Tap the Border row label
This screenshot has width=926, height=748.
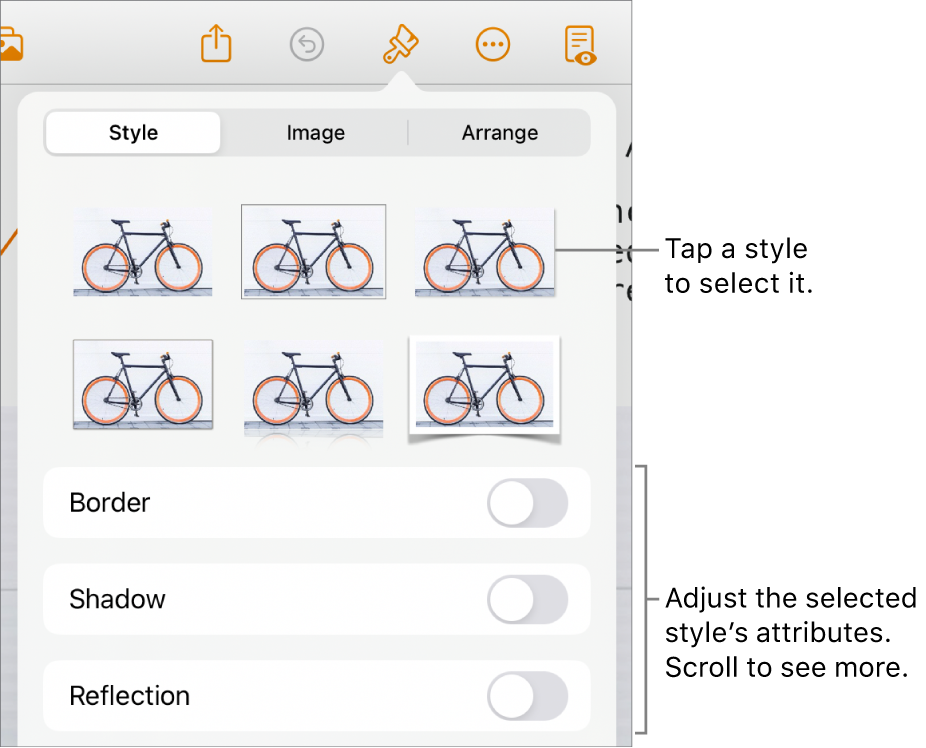[x=110, y=503]
